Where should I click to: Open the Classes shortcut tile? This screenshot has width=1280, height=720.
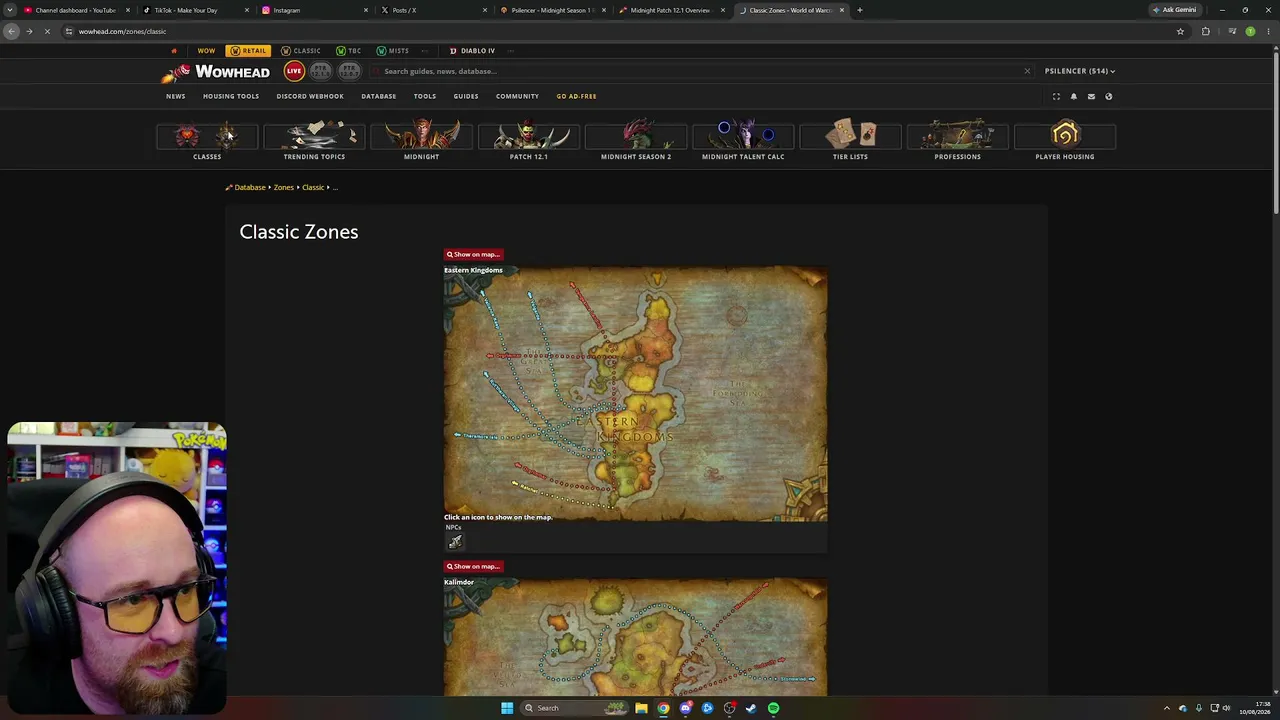point(207,141)
